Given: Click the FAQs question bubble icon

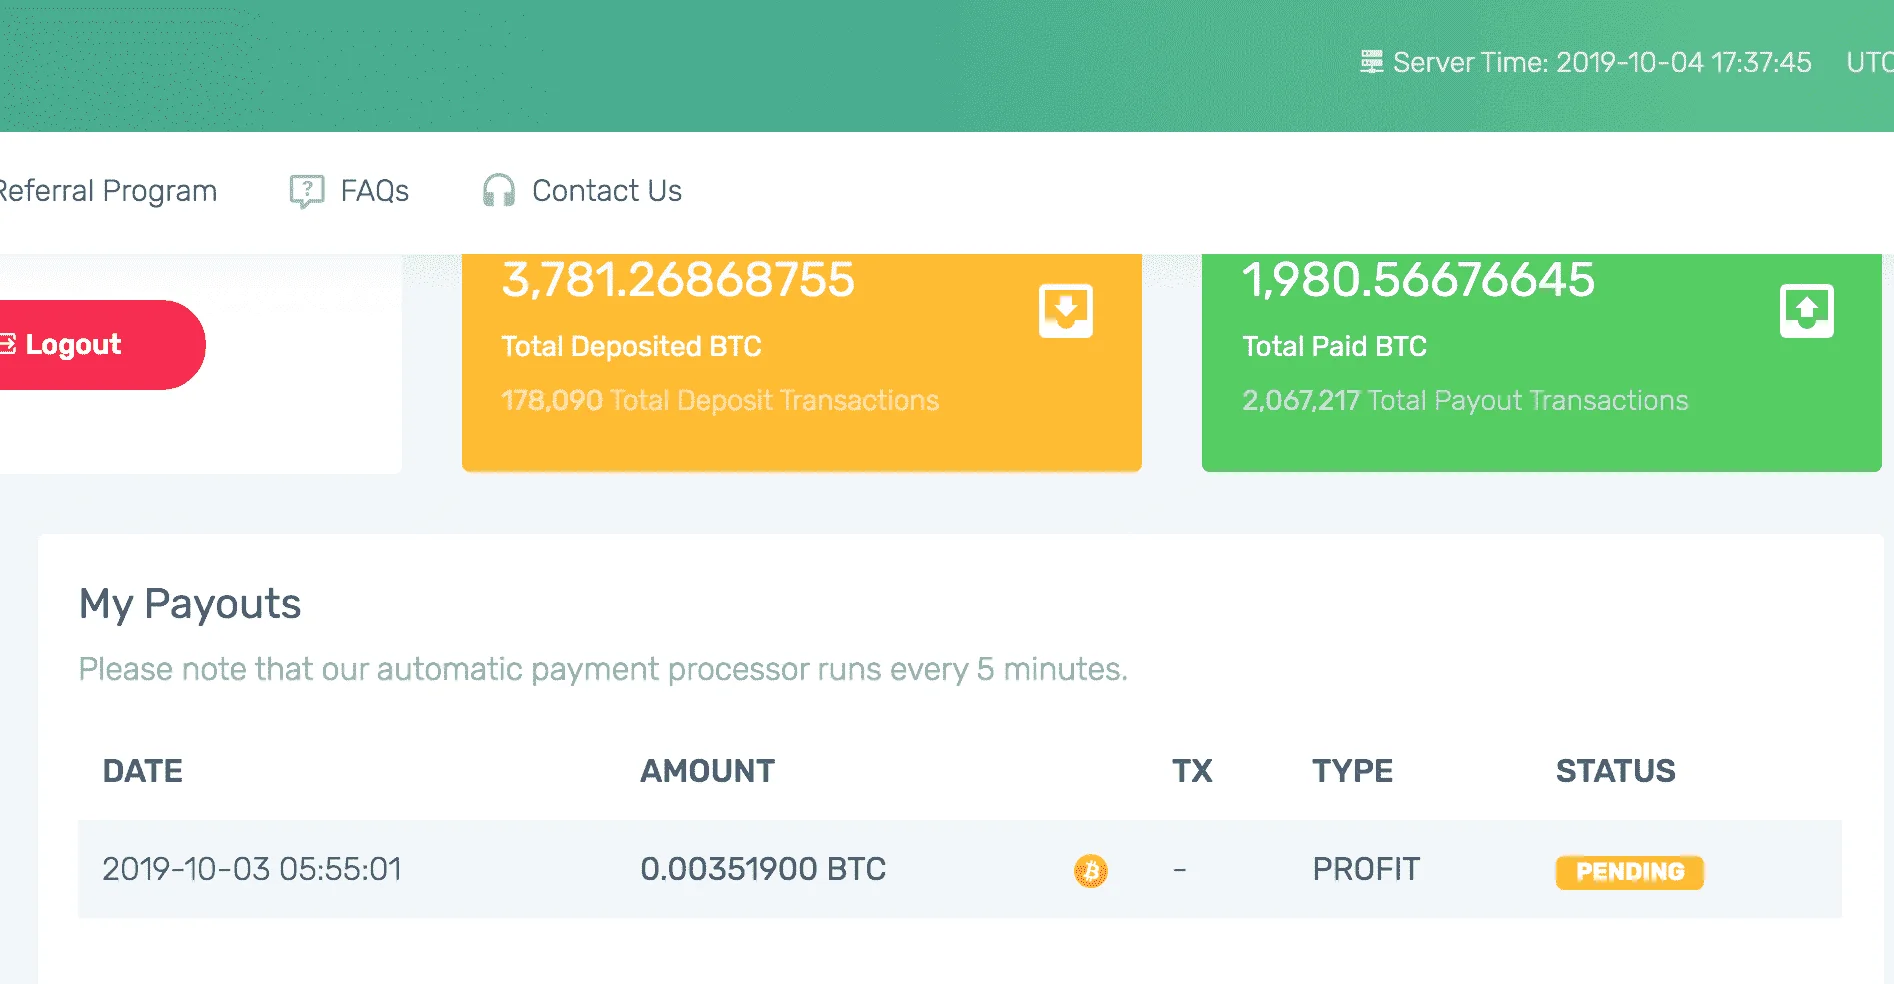Looking at the screenshot, I should [307, 191].
